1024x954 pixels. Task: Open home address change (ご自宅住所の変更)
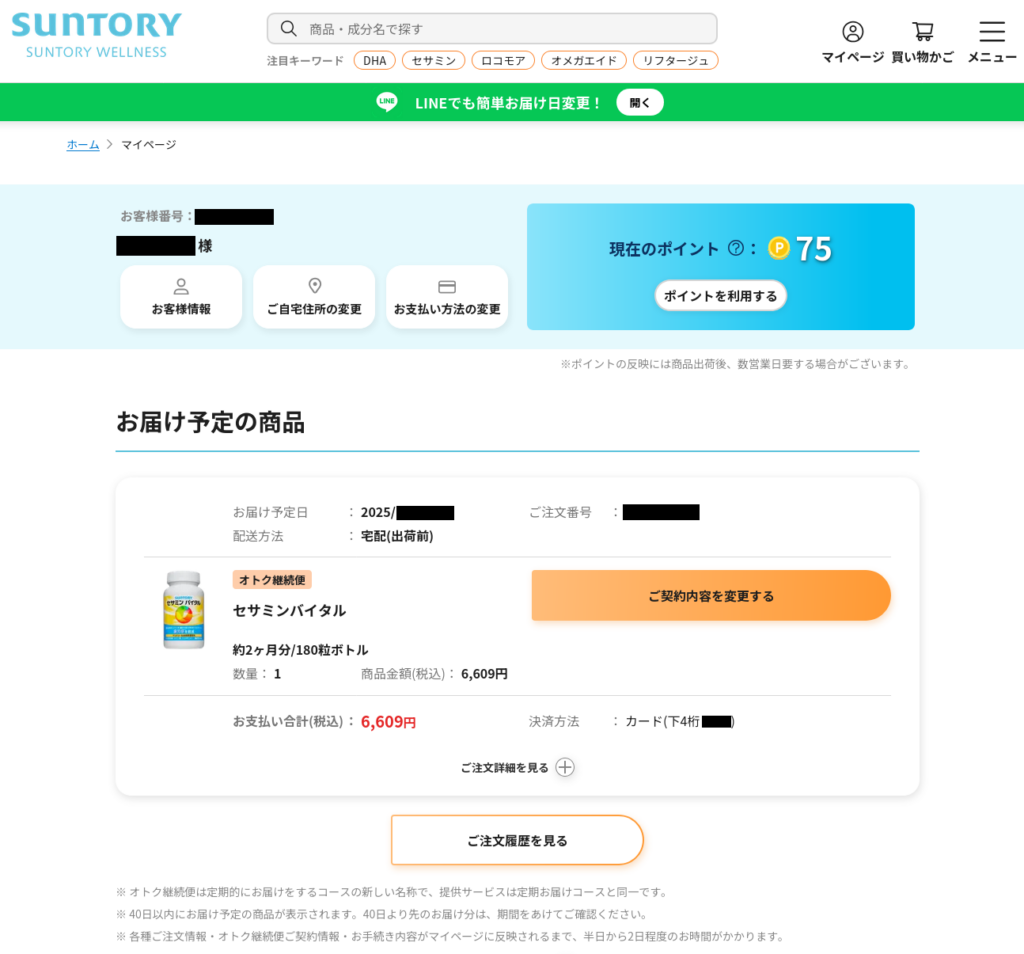click(x=314, y=297)
